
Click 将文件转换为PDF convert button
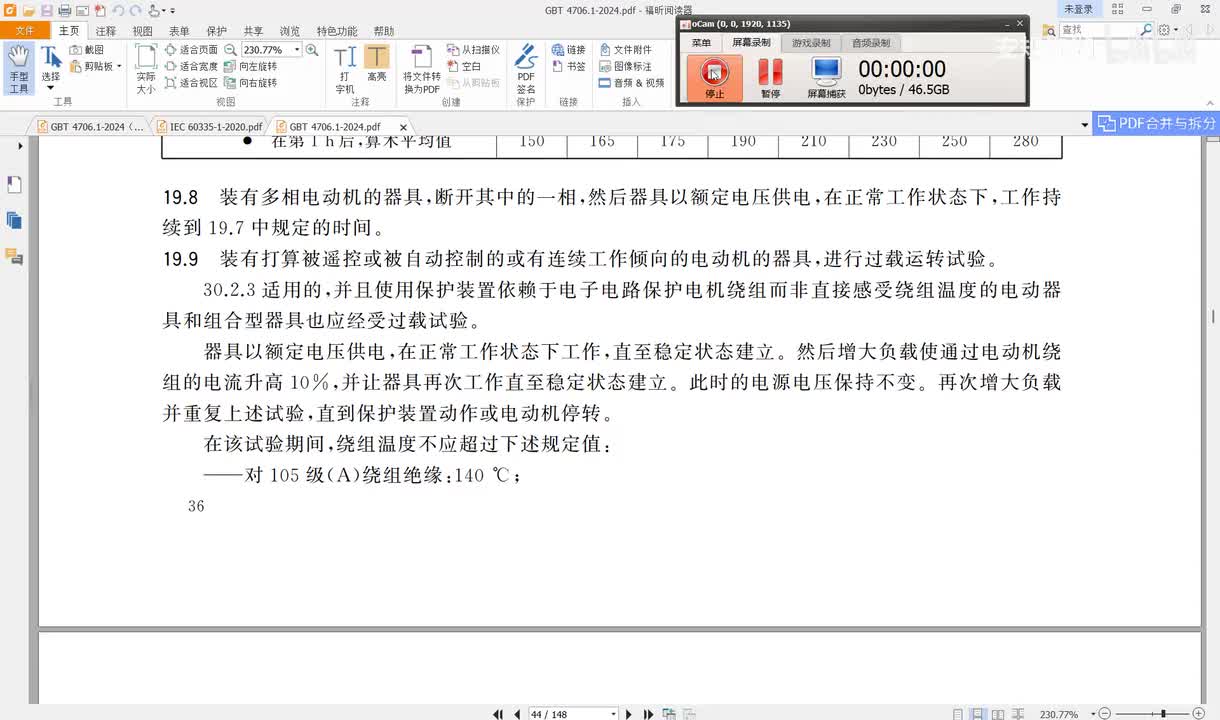pyautogui.click(x=422, y=70)
